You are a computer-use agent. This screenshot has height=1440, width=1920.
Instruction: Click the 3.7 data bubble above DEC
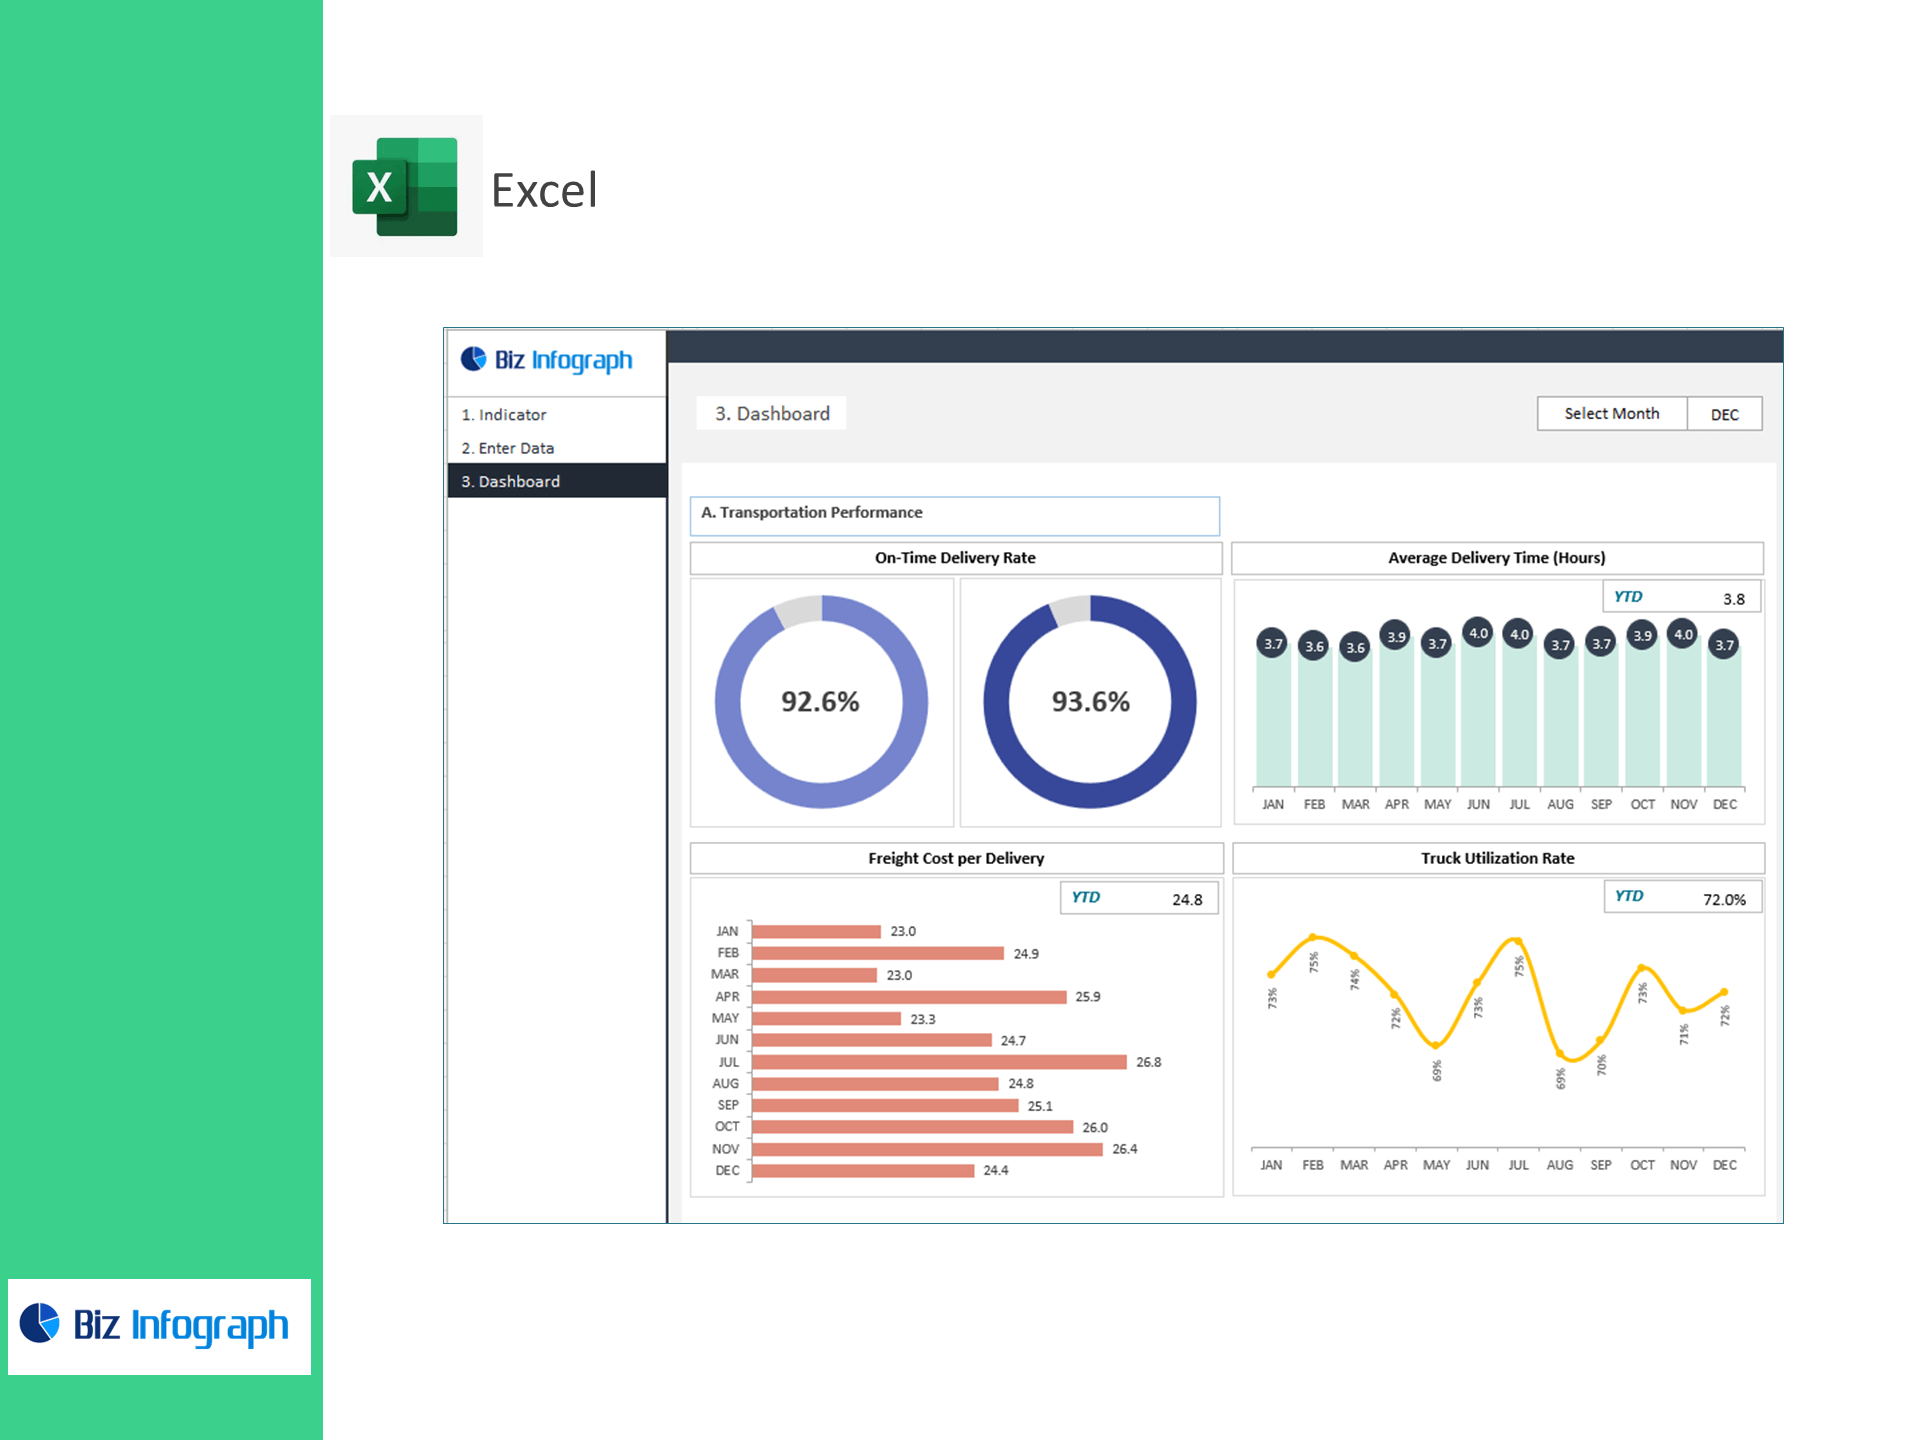coord(1724,645)
